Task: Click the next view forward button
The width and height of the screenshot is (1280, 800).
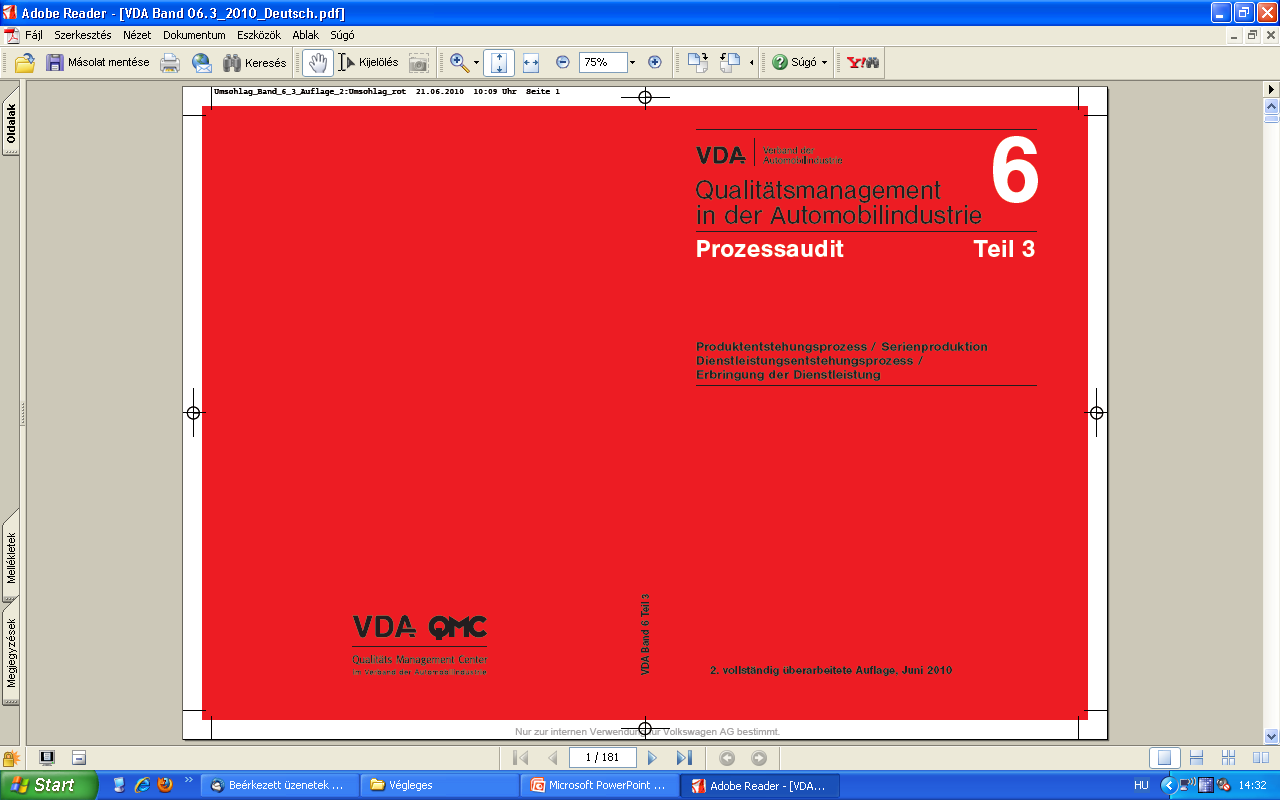Action: pos(759,758)
